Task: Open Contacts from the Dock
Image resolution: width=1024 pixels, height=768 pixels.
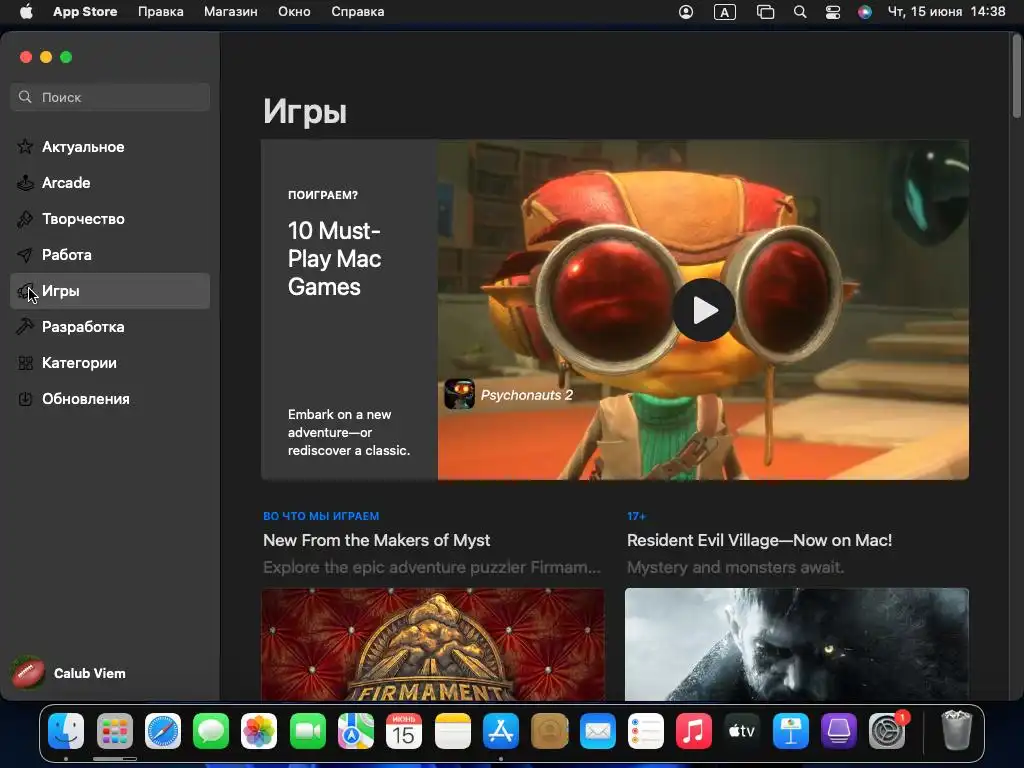Action: [549, 731]
